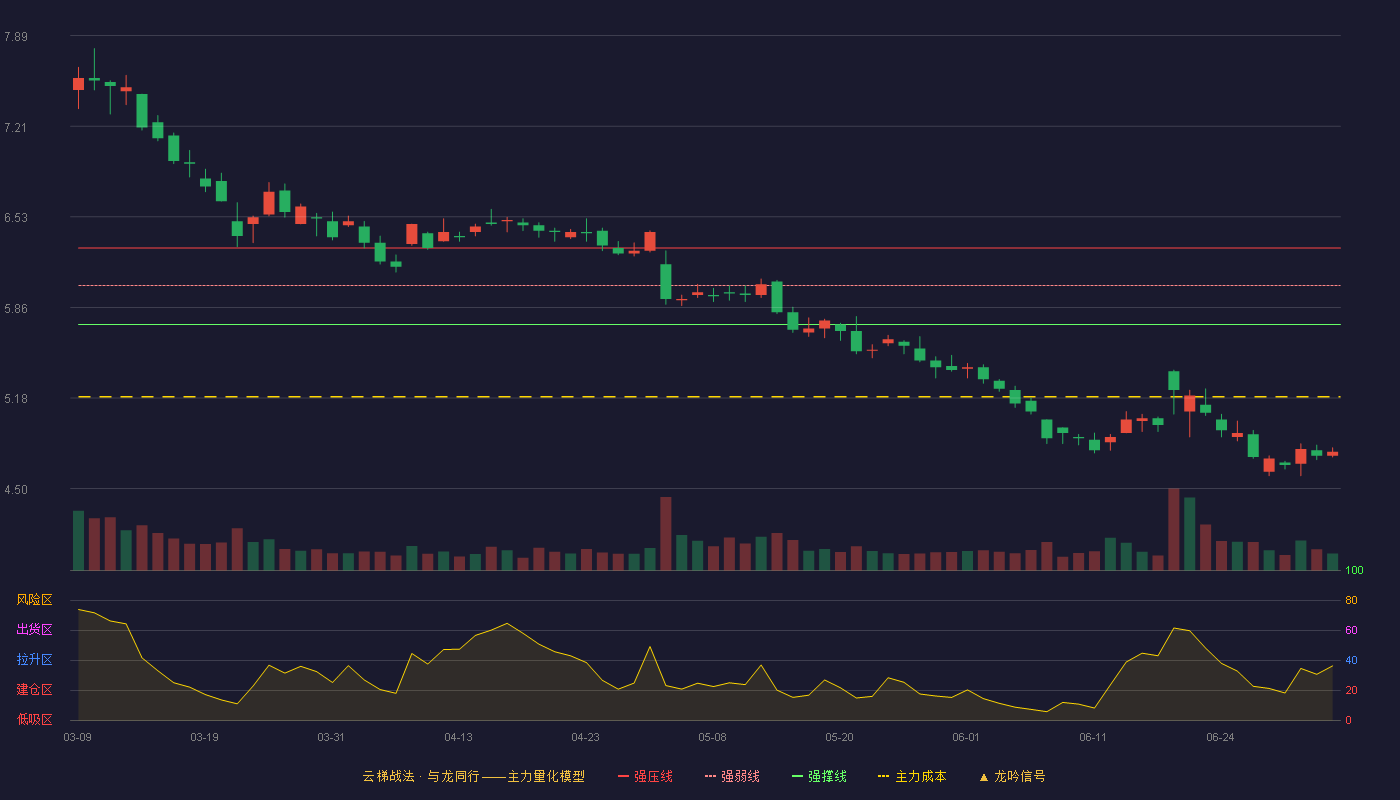1400x800 pixels.
Task: Click the 7.89 price axis label
Action: click(16, 37)
